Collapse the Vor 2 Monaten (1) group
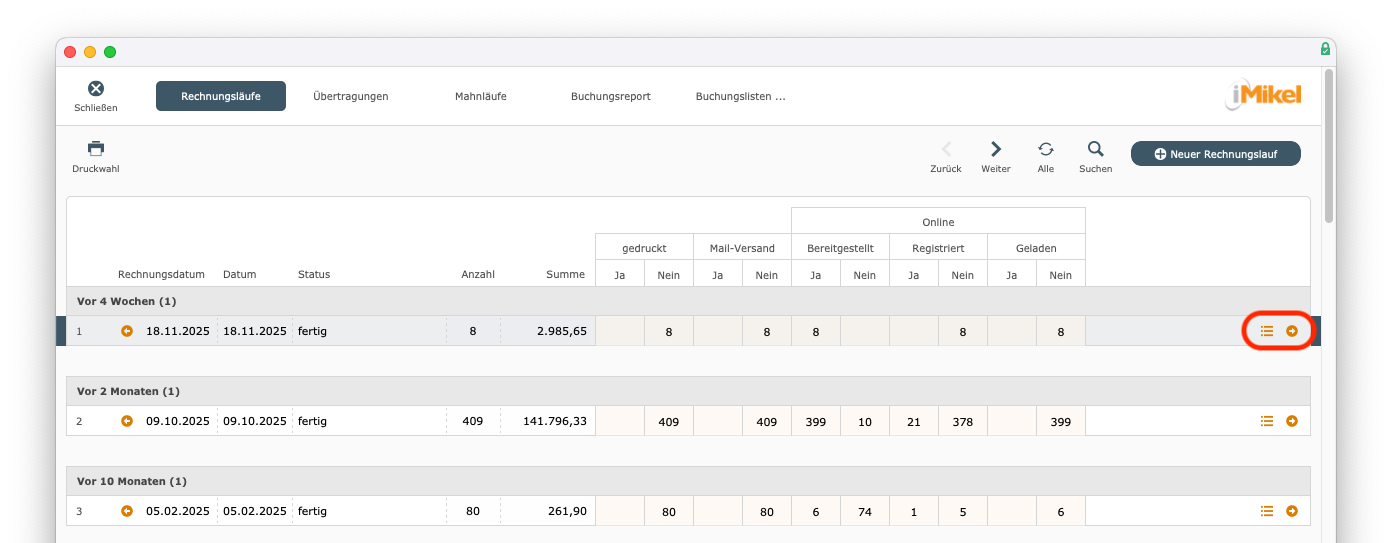The image size is (1392, 543). (128, 391)
